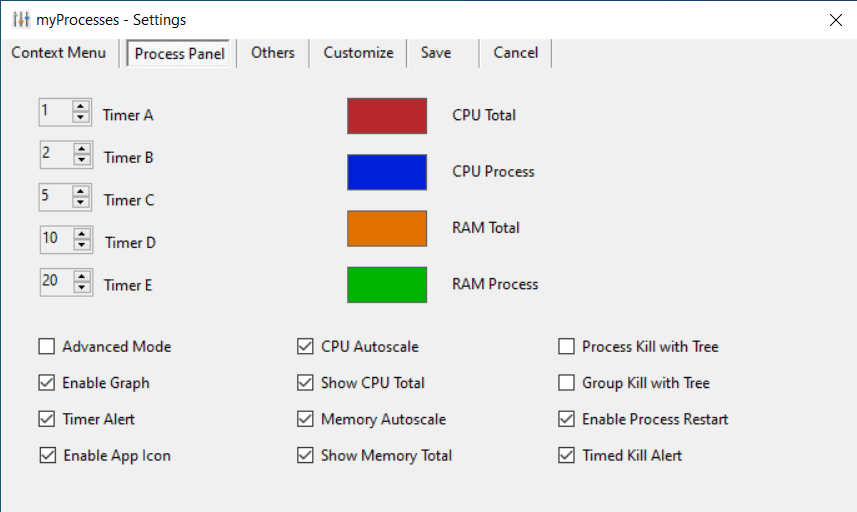This screenshot has width=857, height=512.
Task: Change the blue CPU Process color
Action: coord(387,172)
